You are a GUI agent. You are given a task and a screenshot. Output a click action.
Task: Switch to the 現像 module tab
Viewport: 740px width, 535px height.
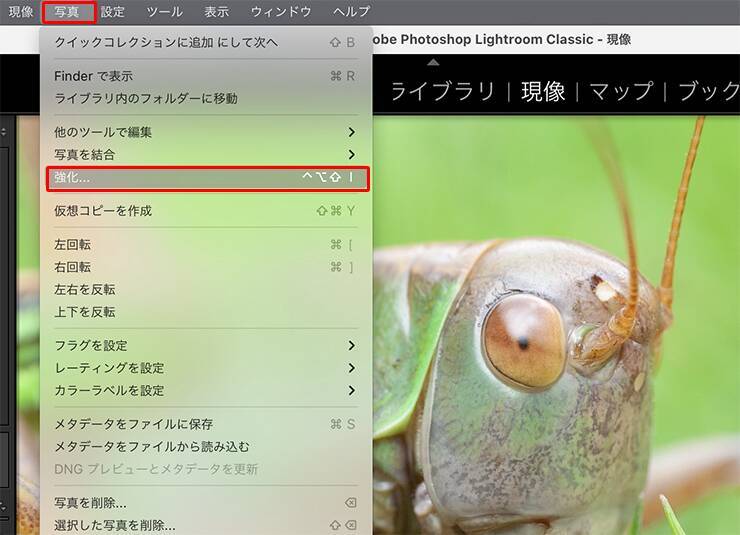pos(543,91)
